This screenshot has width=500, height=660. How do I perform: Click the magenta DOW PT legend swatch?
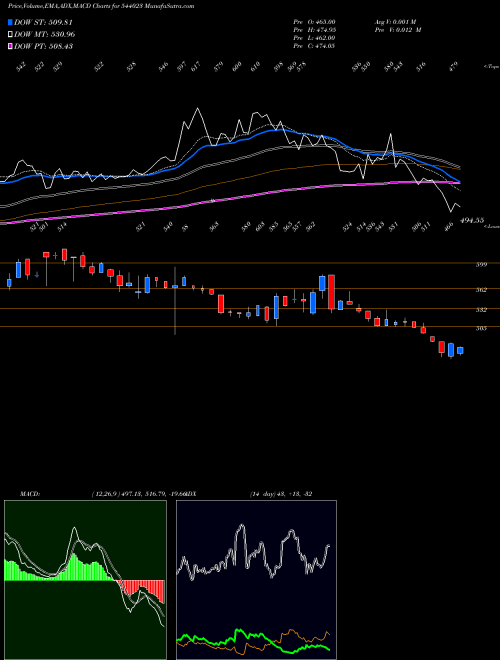[10, 46]
